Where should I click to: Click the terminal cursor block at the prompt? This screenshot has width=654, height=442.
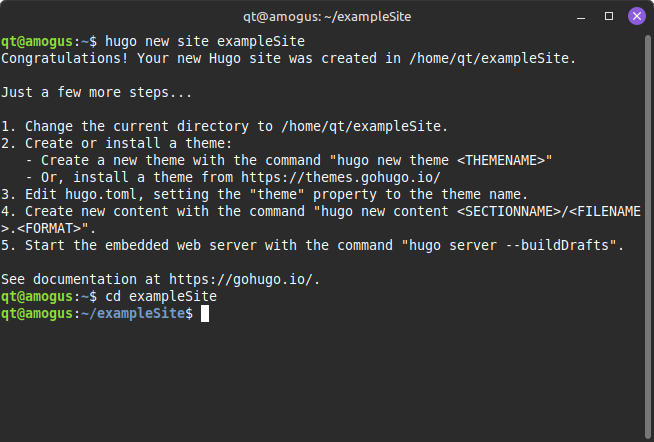pyautogui.click(x=205, y=313)
